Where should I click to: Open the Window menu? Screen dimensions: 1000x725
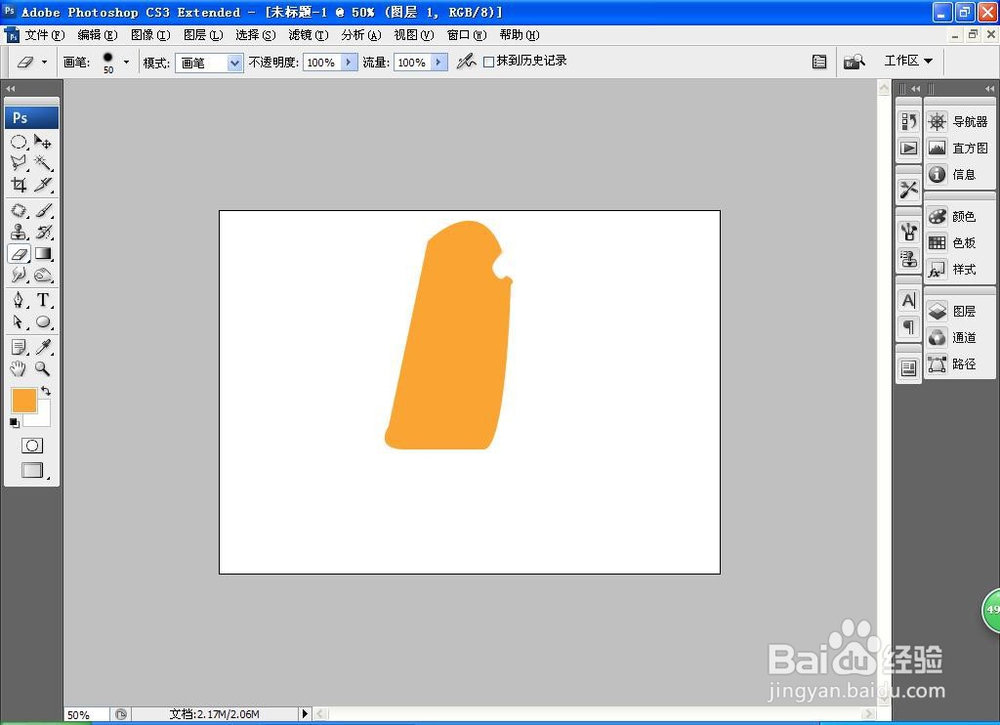pyautogui.click(x=467, y=35)
